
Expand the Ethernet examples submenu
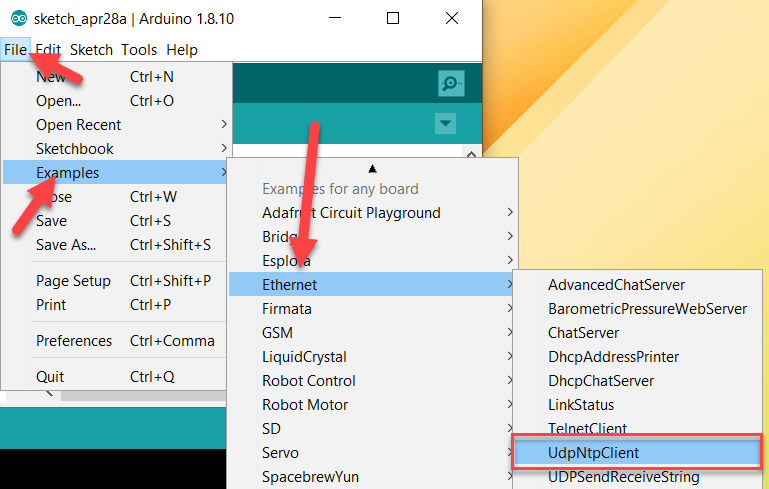373,284
